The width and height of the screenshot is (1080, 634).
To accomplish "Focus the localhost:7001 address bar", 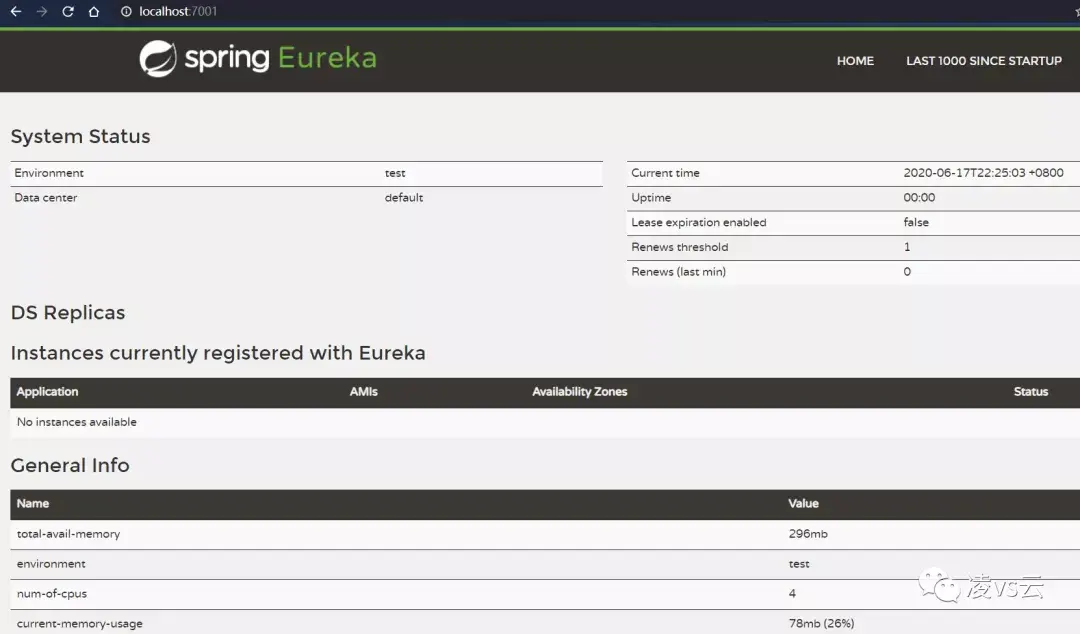I will (178, 11).
